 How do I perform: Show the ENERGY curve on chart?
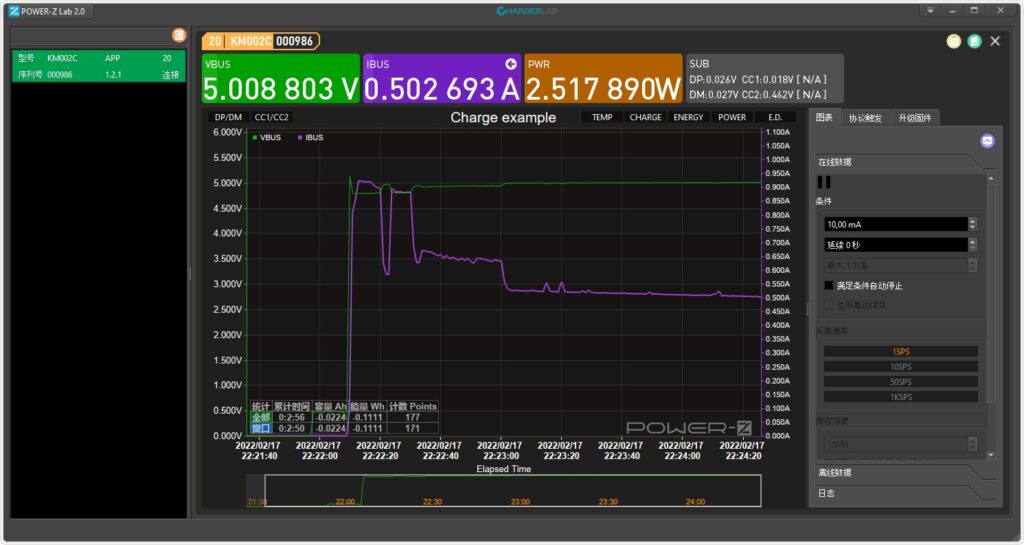pyautogui.click(x=688, y=117)
